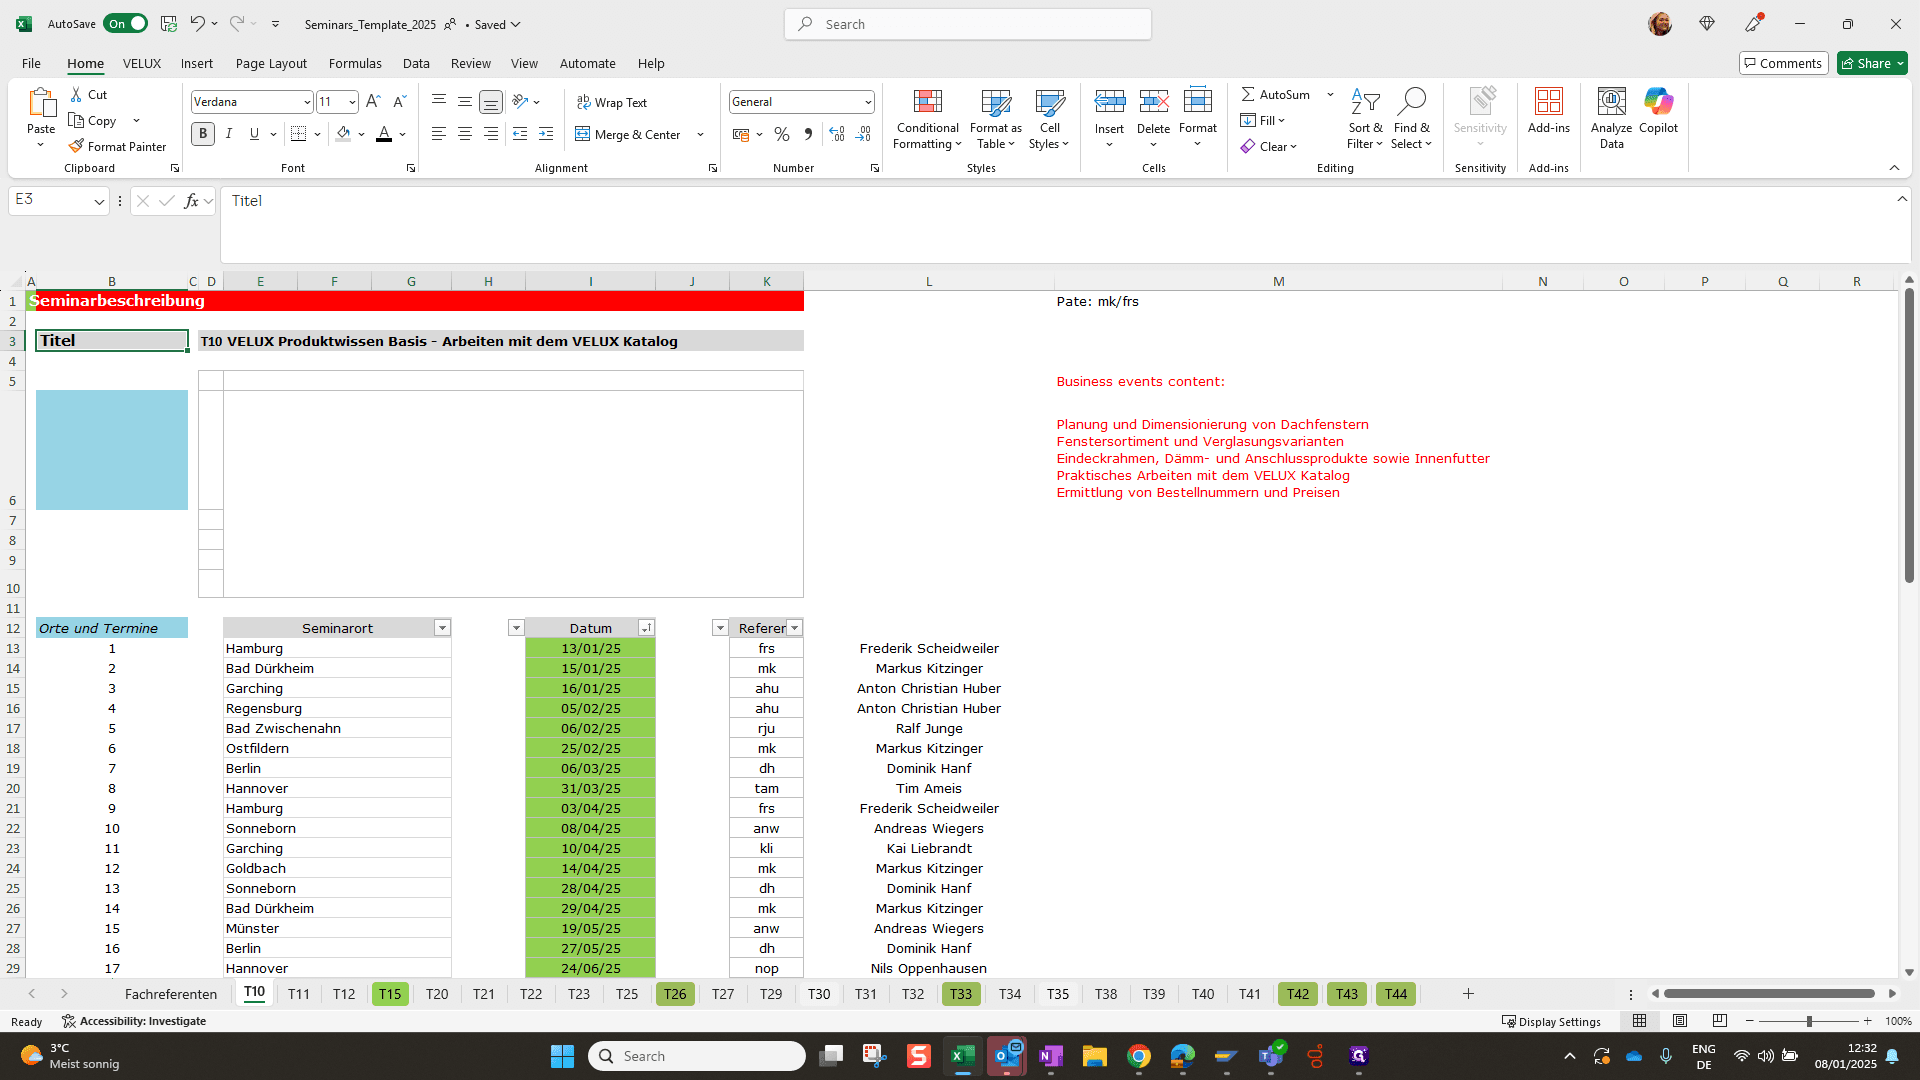Open the Referent column filter
Viewport: 1920px width, 1080px height.
pos(795,628)
